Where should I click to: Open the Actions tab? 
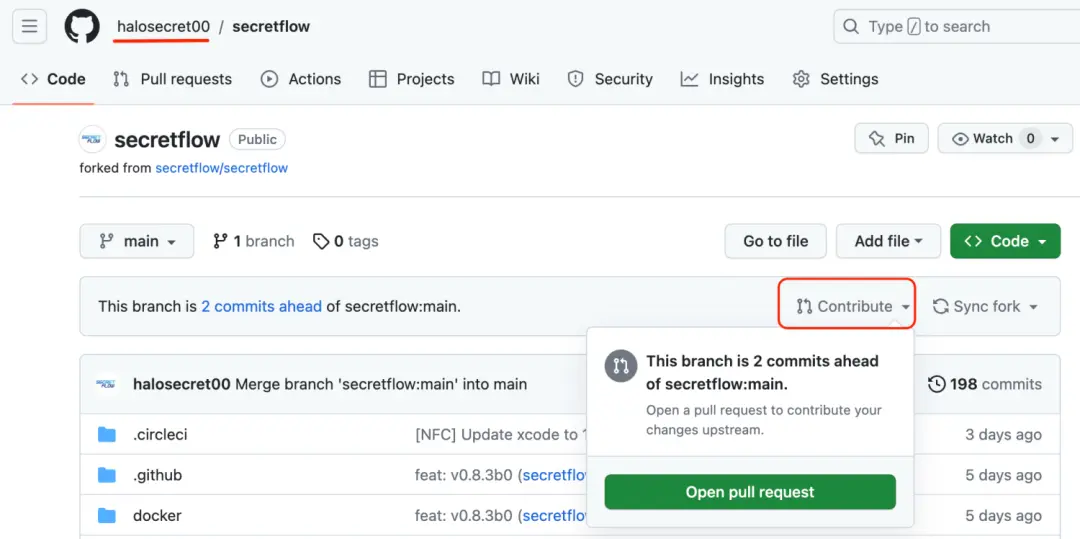(x=300, y=79)
